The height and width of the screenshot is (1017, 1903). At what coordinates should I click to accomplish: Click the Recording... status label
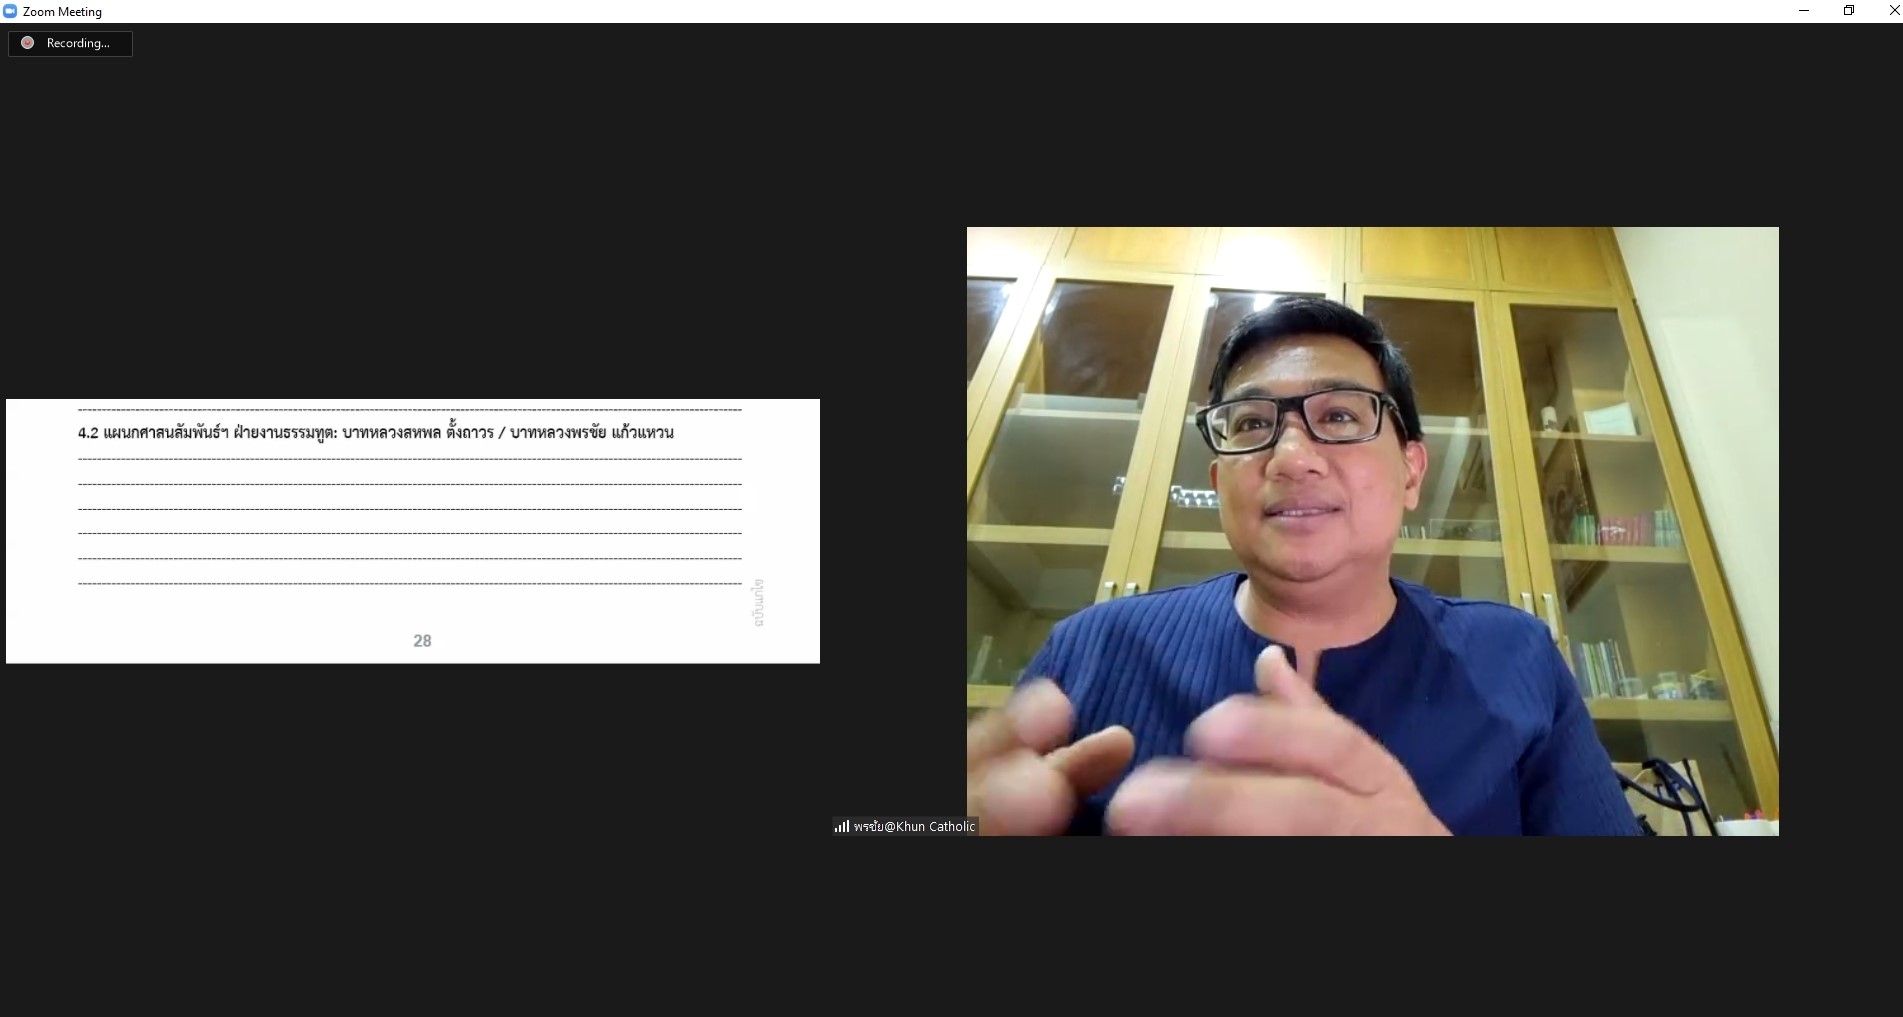coord(78,43)
